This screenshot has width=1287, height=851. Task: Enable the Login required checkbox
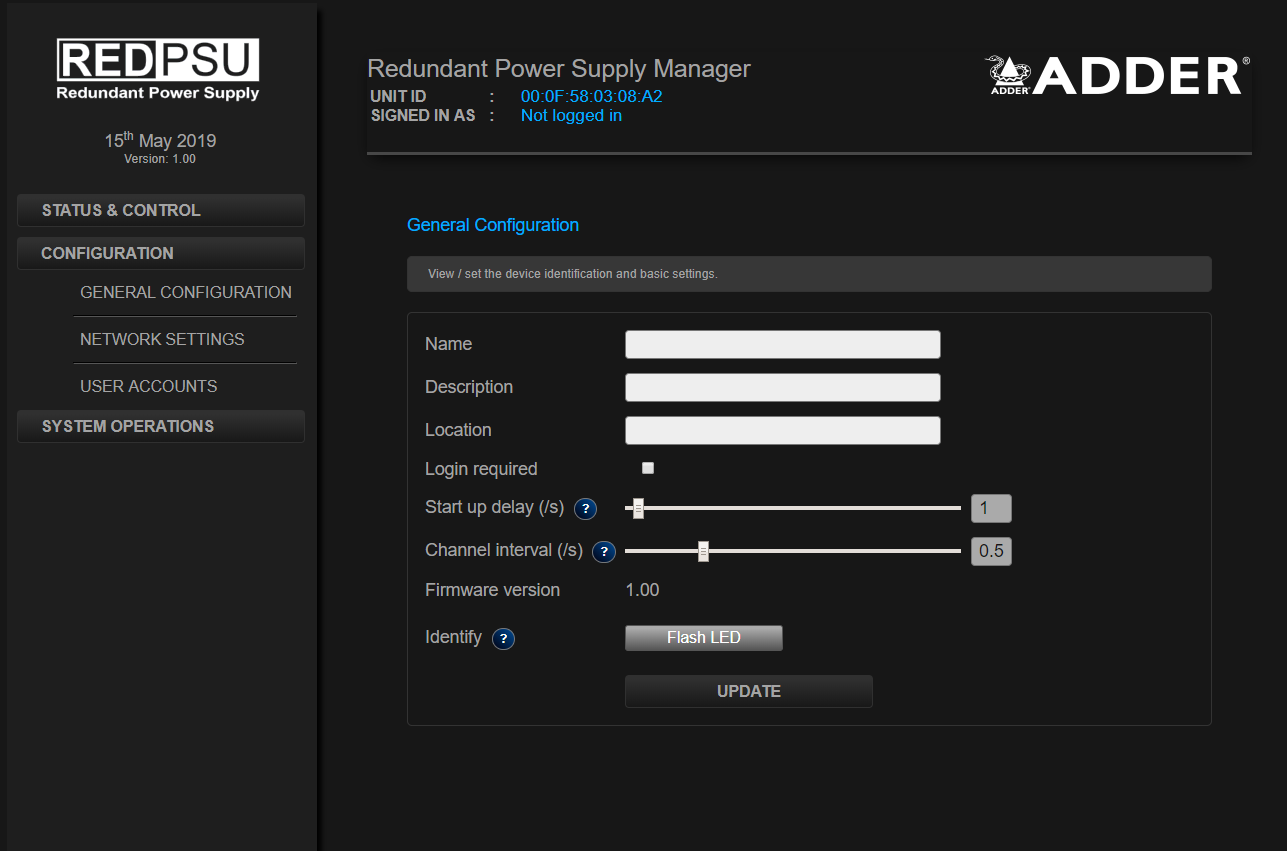(648, 468)
